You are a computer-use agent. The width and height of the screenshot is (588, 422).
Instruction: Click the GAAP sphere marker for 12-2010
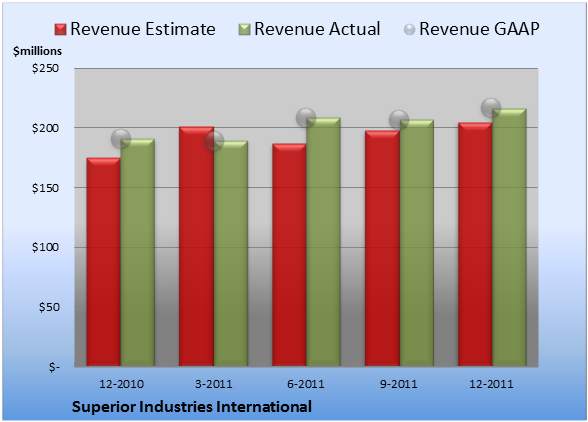[x=121, y=139]
